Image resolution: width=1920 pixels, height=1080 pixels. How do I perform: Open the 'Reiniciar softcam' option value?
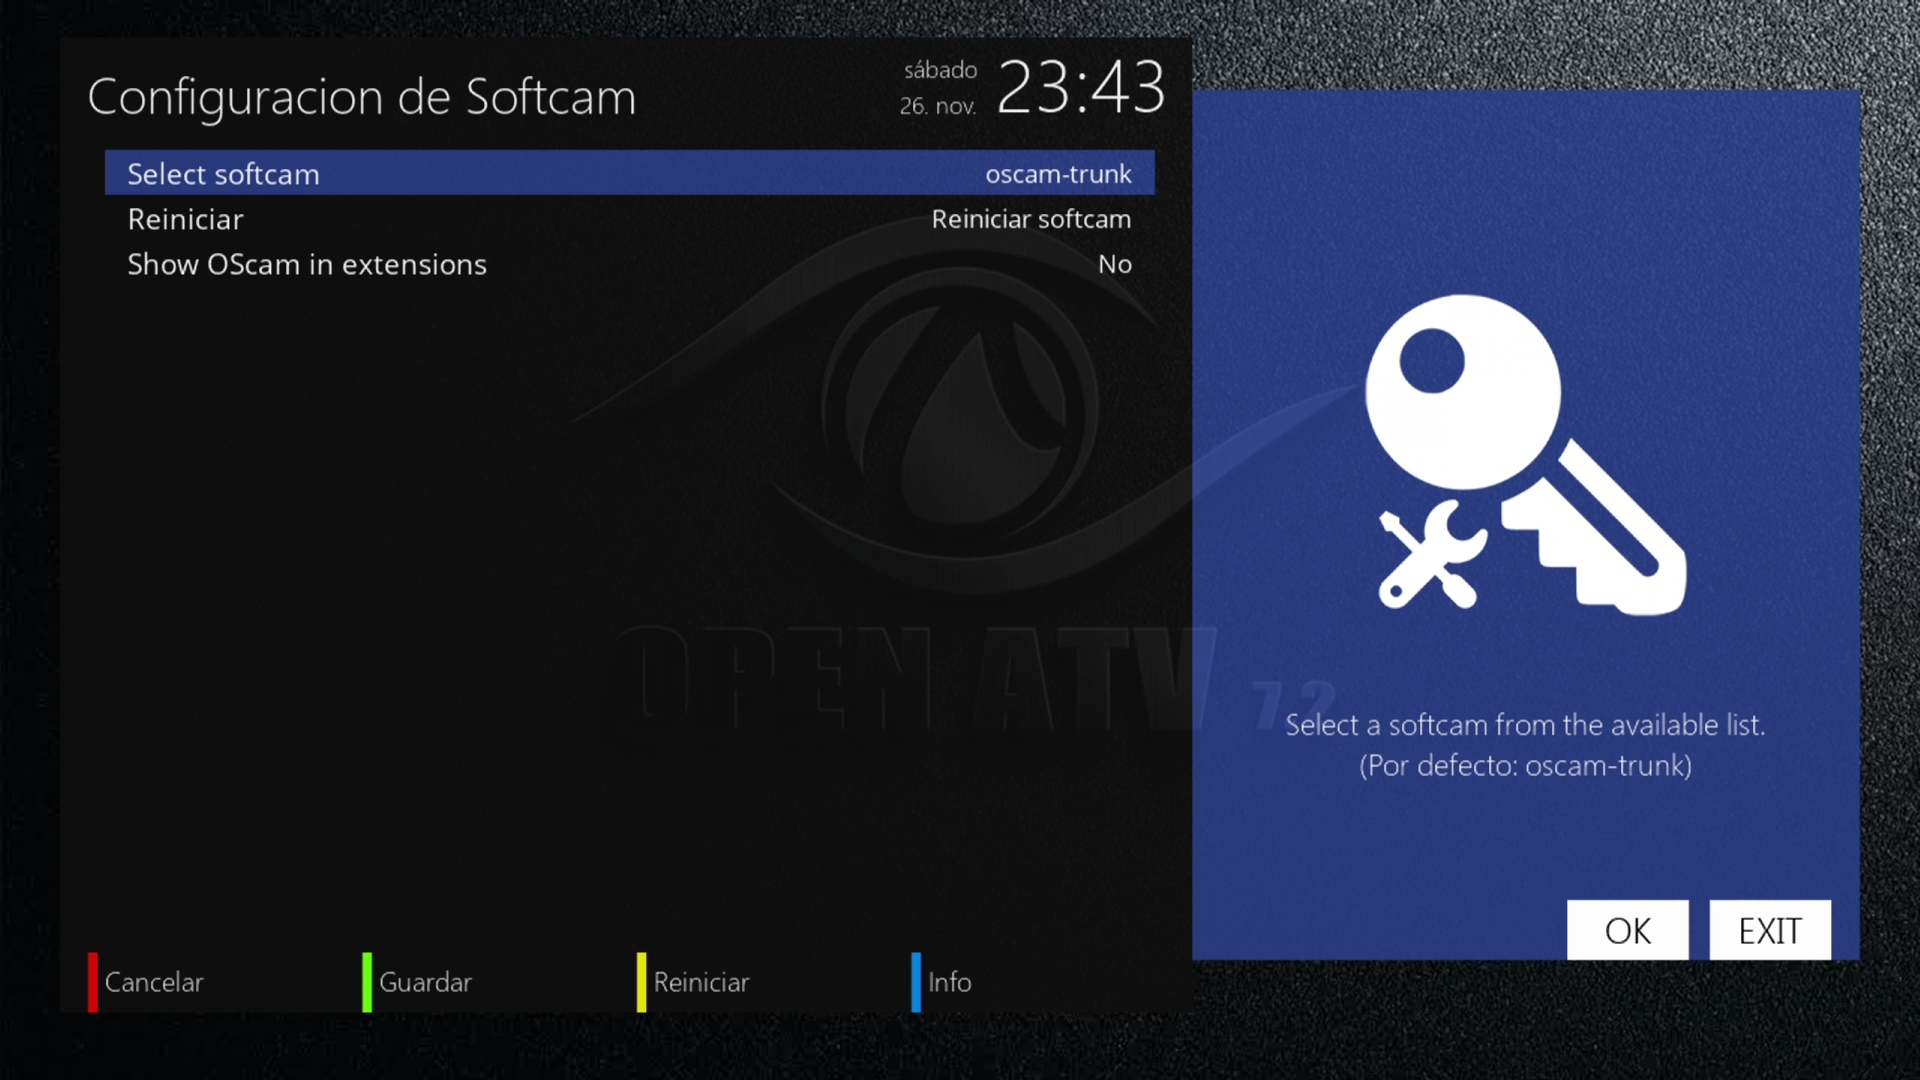(x=1030, y=219)
